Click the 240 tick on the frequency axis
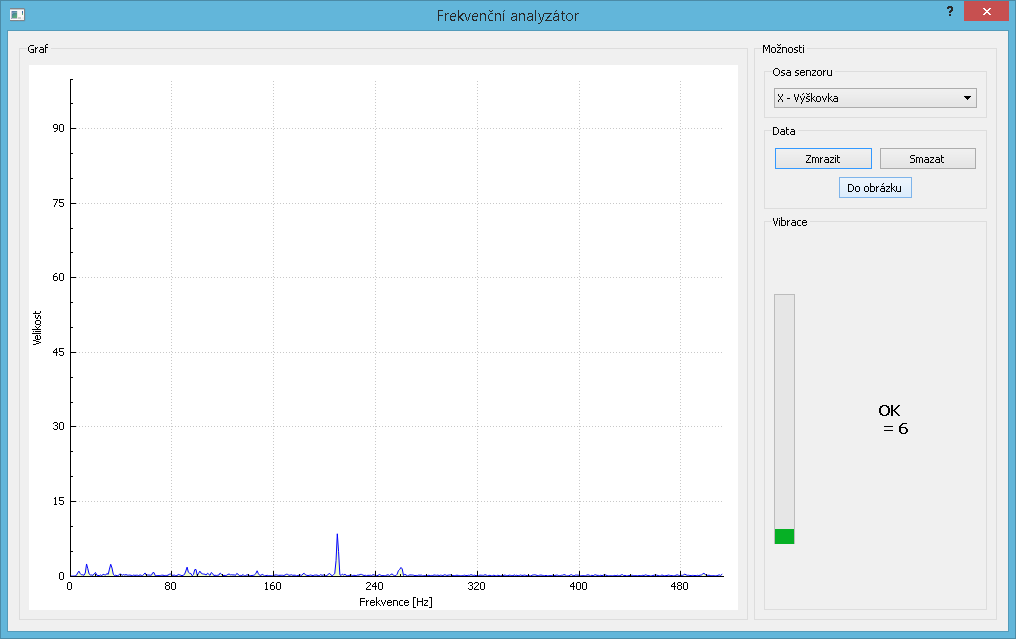This screenshot has width=1016, height=639. tap(374, 587)
